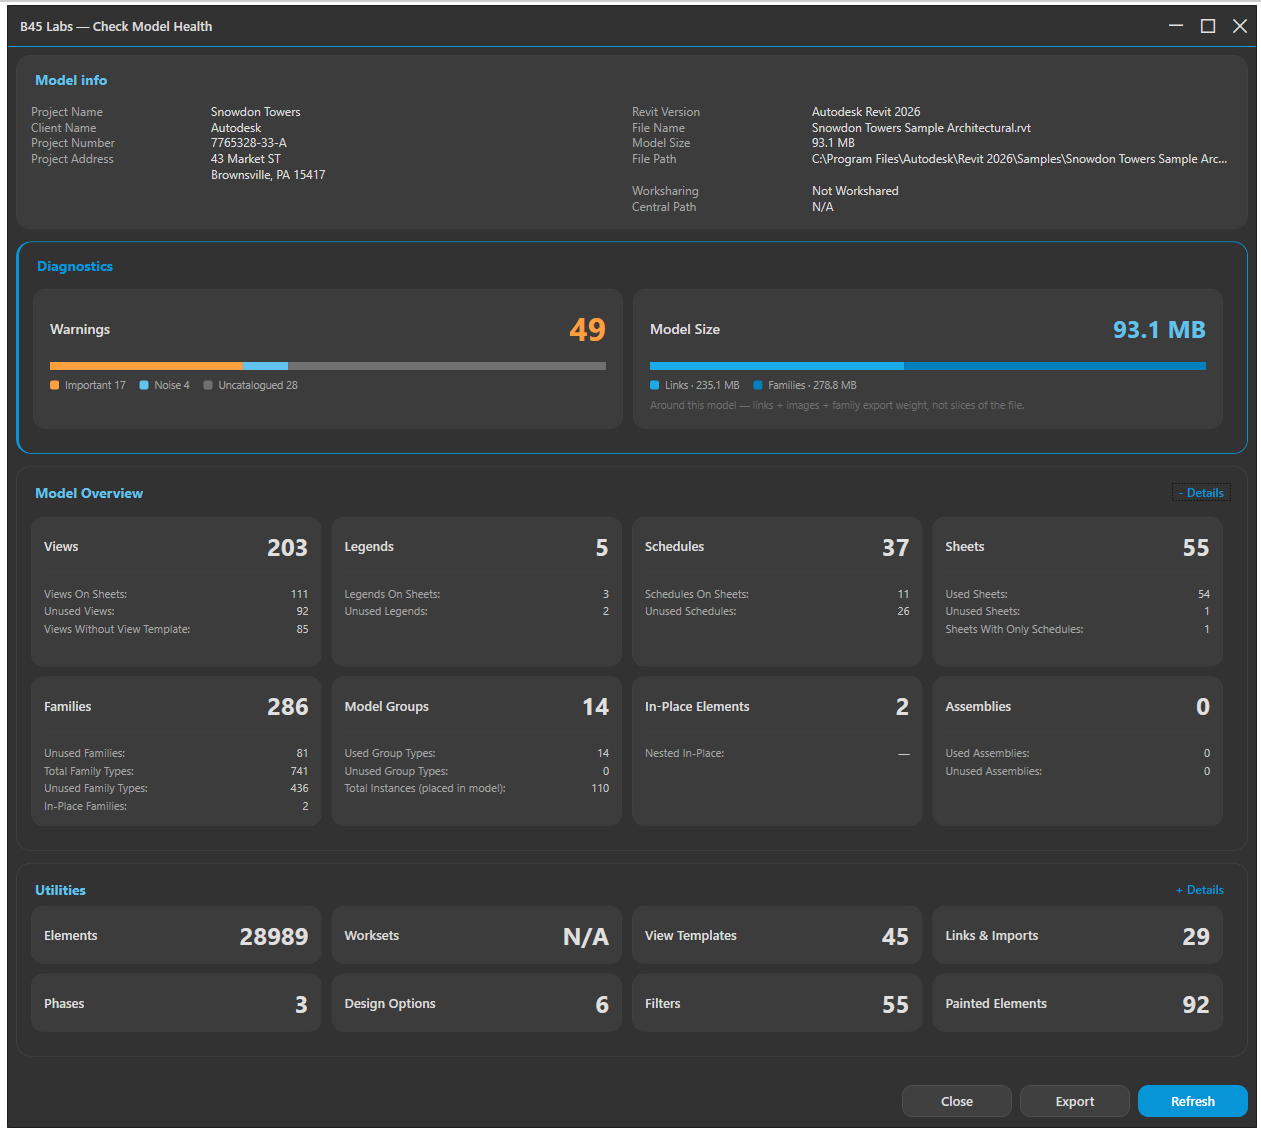Select the Views card showing 203
The width and height of the screenshot is (1261, 1131).
tap(176, 591)
